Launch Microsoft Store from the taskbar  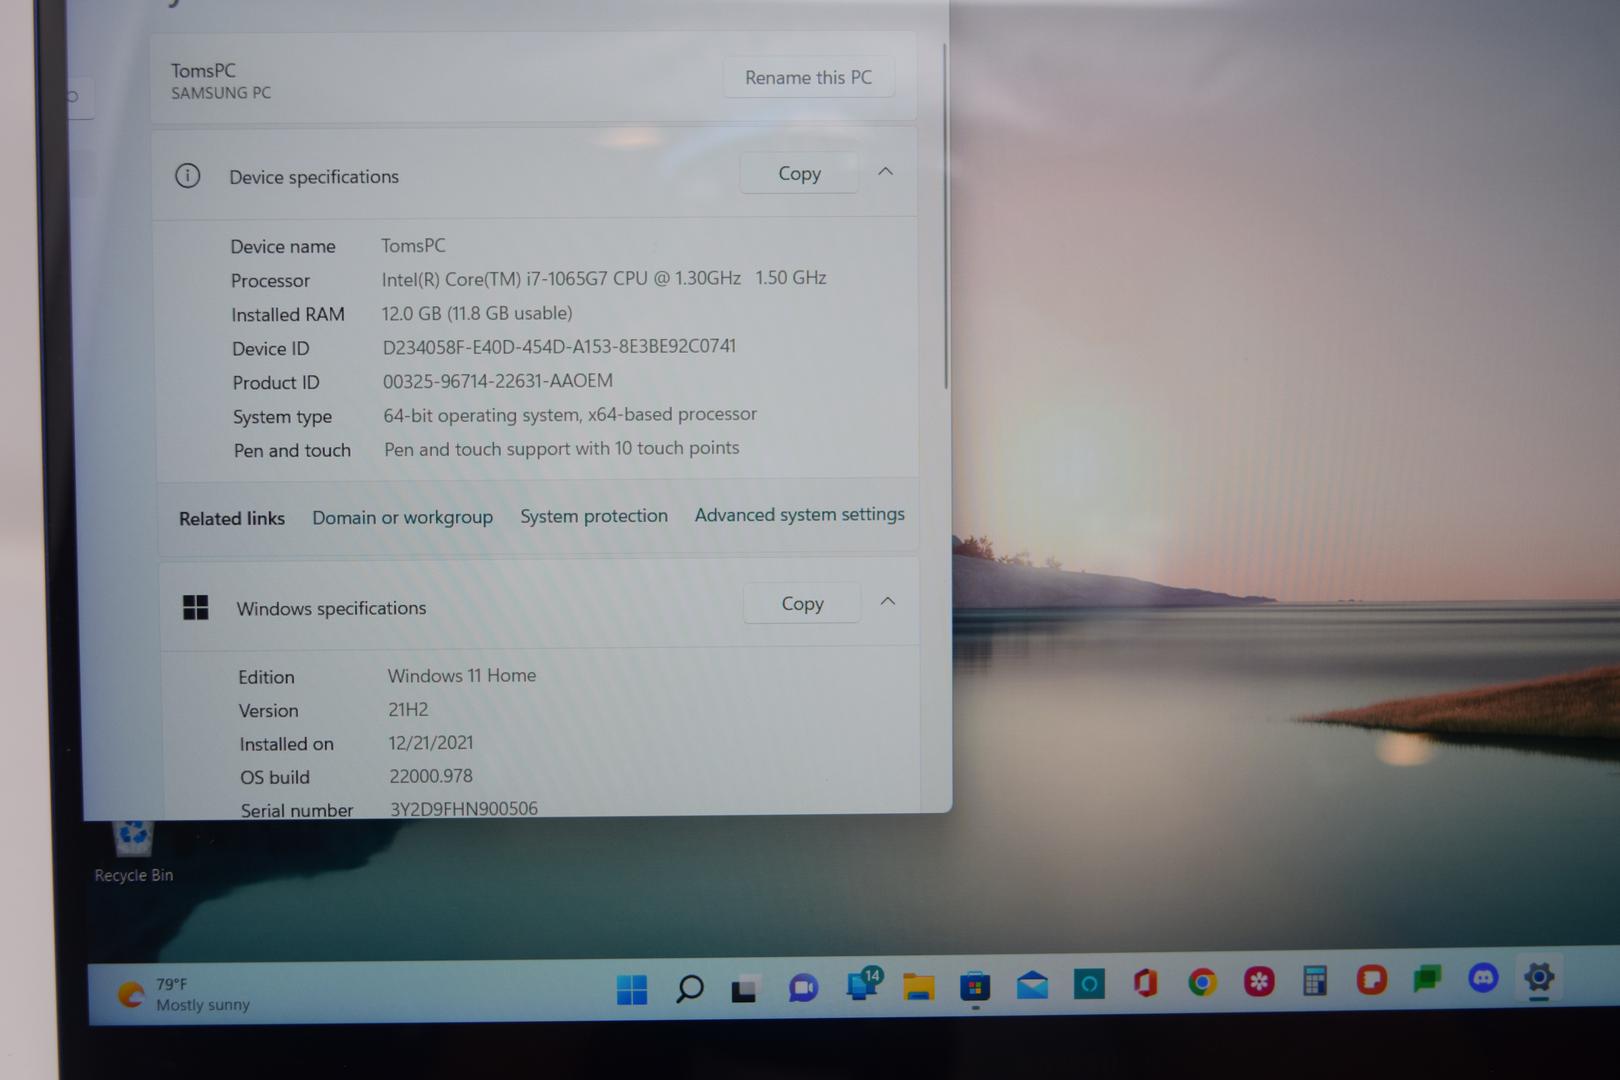[x=975, y=987]
